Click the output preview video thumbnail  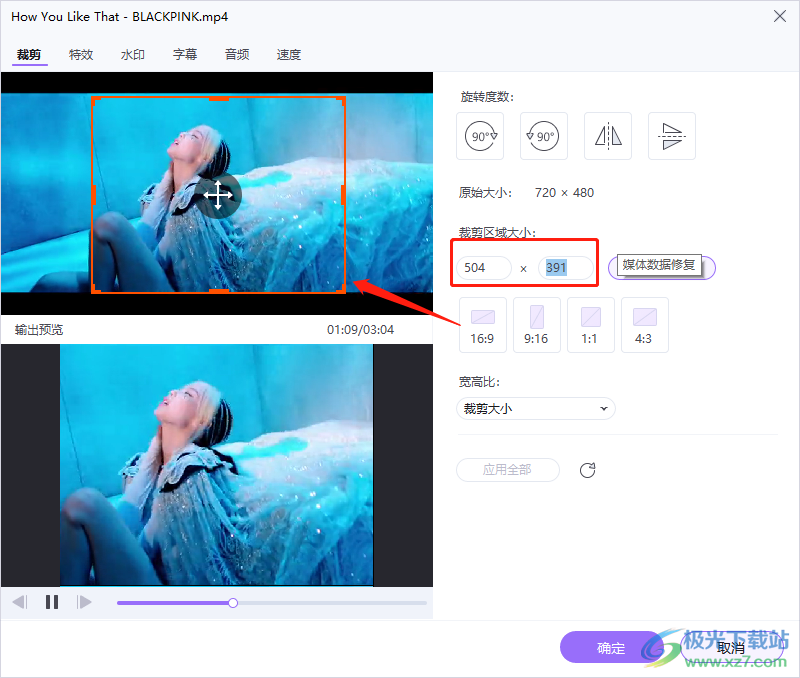(217, 465)
